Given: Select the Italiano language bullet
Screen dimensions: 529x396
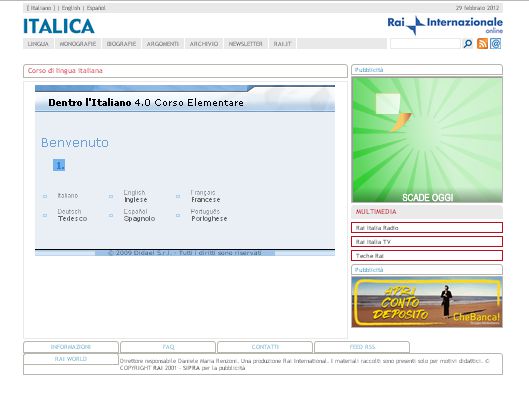Looking at the screenshot, I should (x=45, y=196).
